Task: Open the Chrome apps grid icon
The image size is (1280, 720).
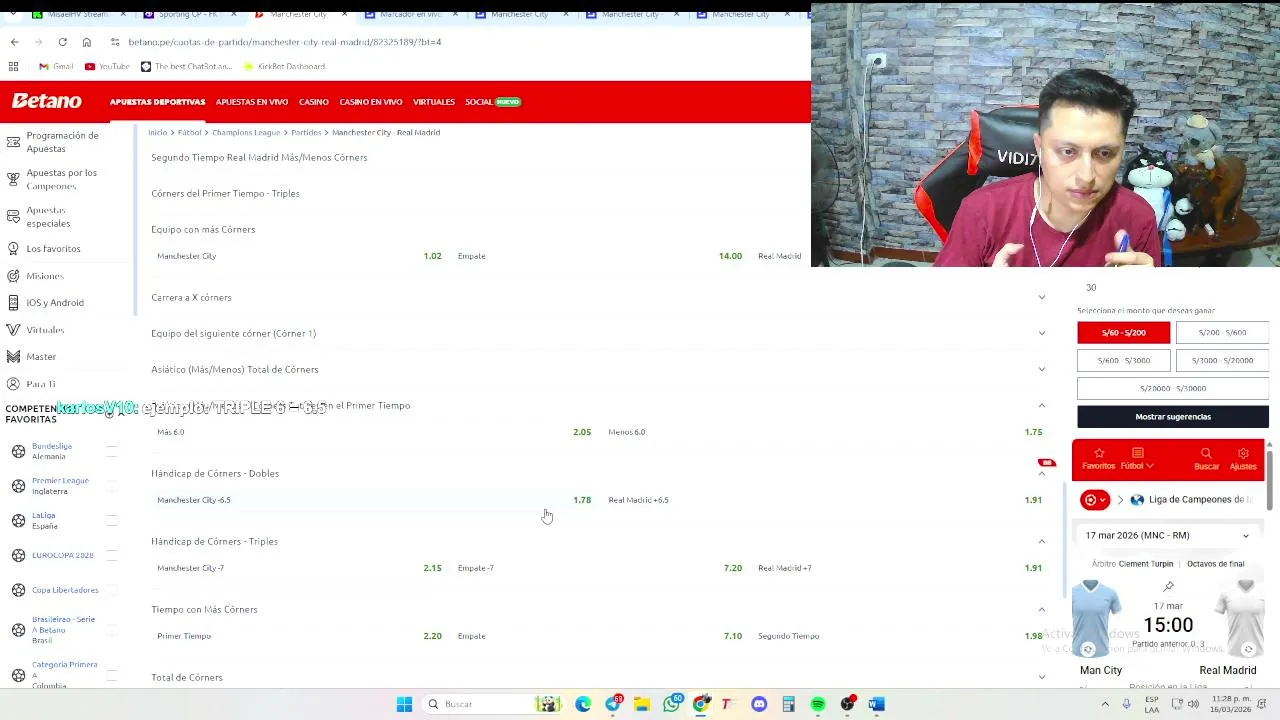Action: click(14, 66)
